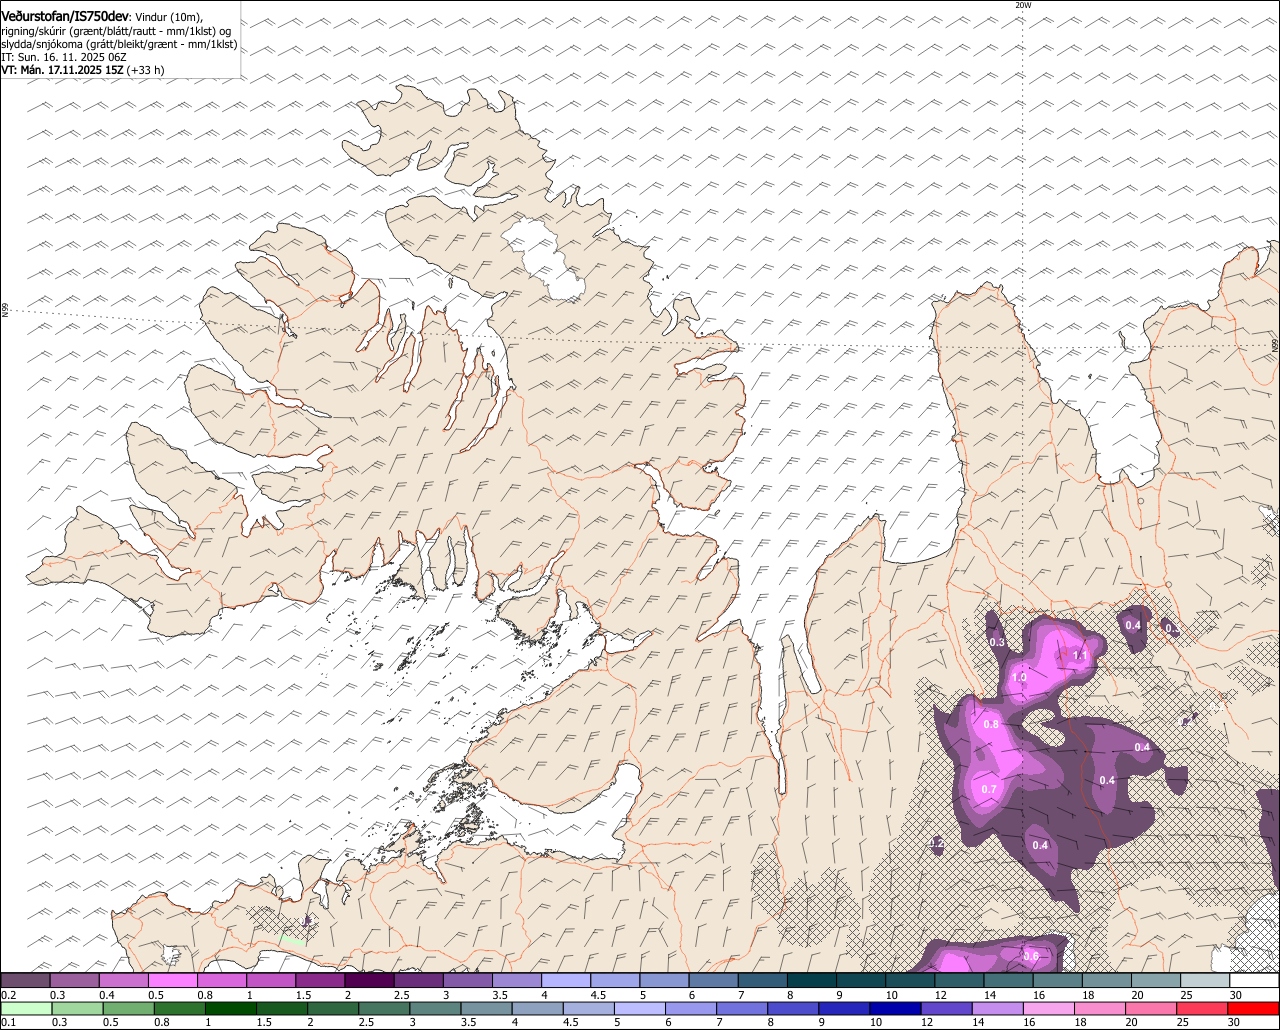Click the Veðurstofan/IS750dev title text
Viewport: 1280px width, 1030px height.
point(65,16)
